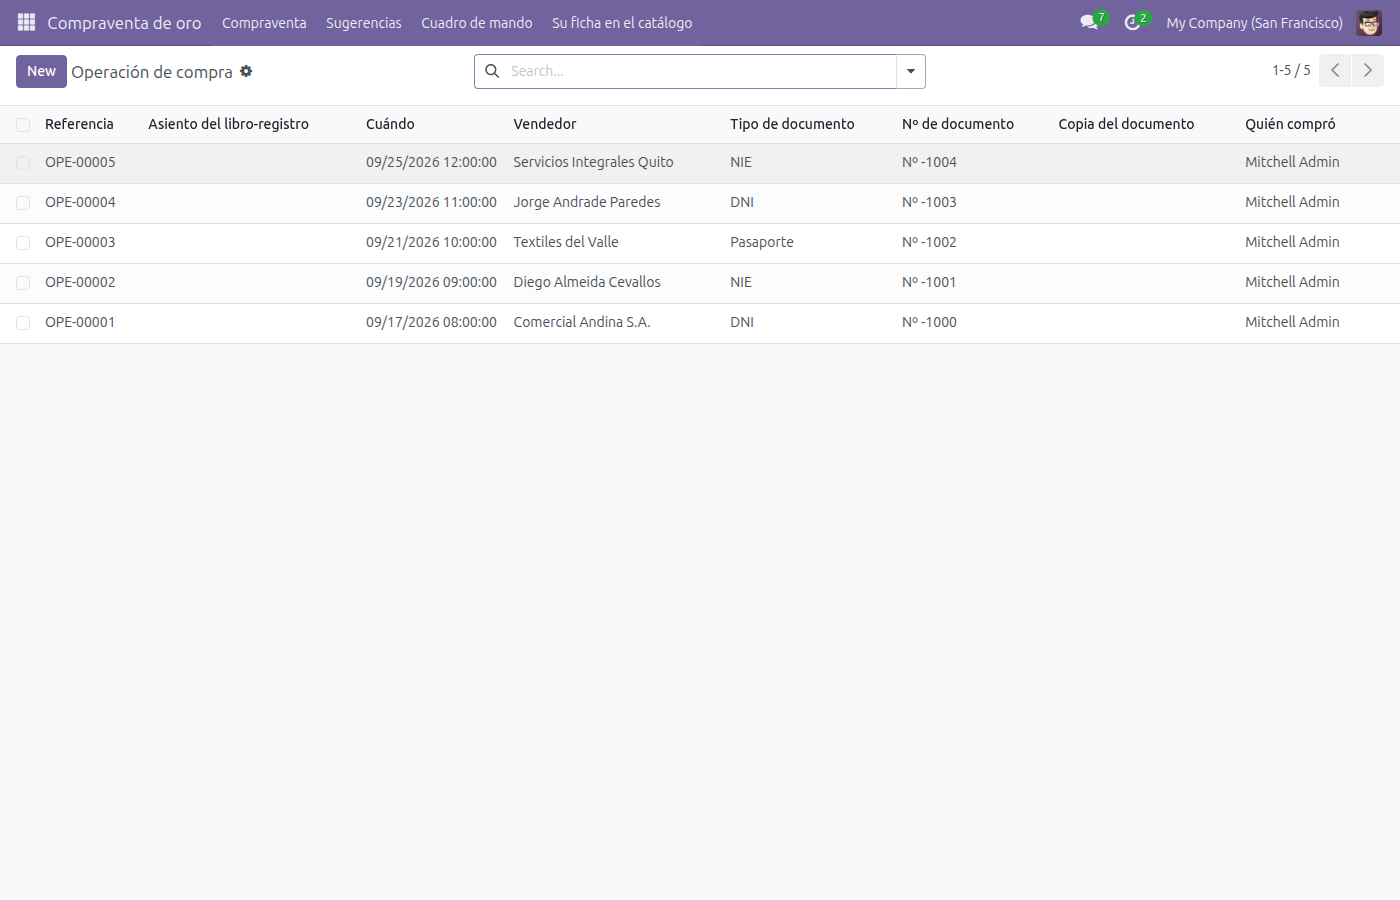Open the Cuadro de mando menu
This screenshot has height=900, width=1400.
coord(477,23)
